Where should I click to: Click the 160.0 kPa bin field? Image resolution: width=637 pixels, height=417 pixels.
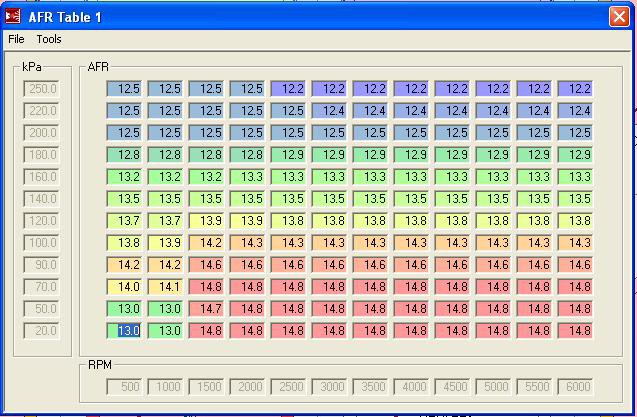[x=42, y=176]
